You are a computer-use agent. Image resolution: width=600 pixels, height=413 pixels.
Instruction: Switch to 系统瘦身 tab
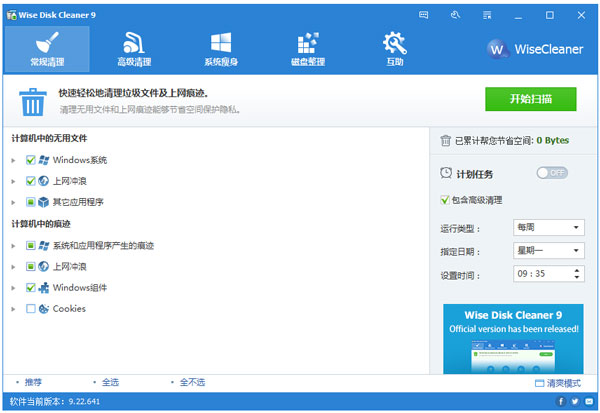coord(221,49)
